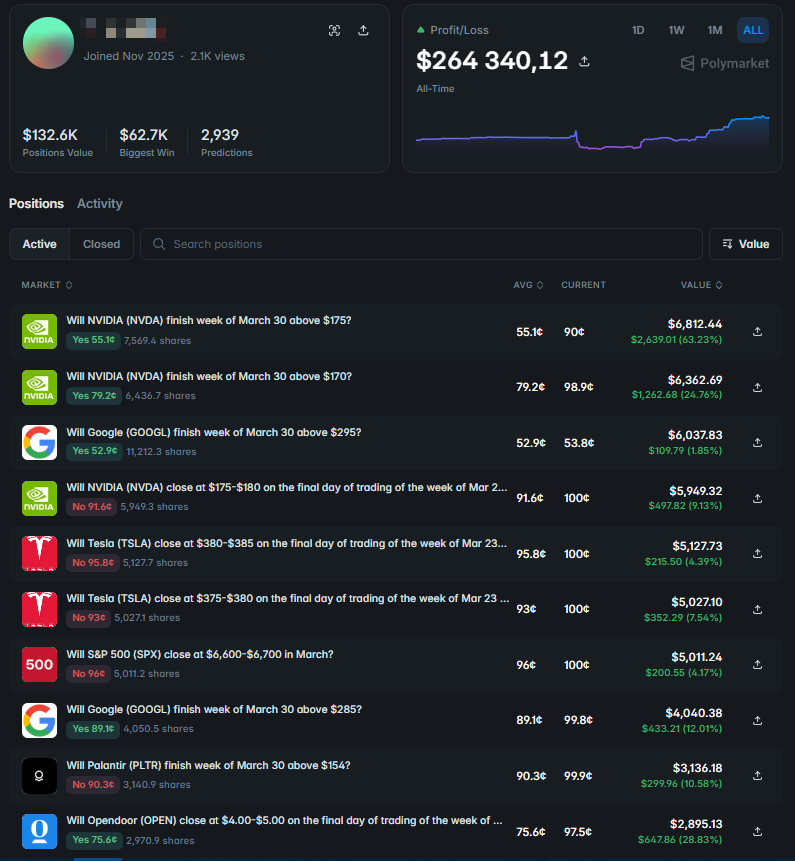Click the Palantir market icon
795x861 pixels.
(x=40, y=775)
